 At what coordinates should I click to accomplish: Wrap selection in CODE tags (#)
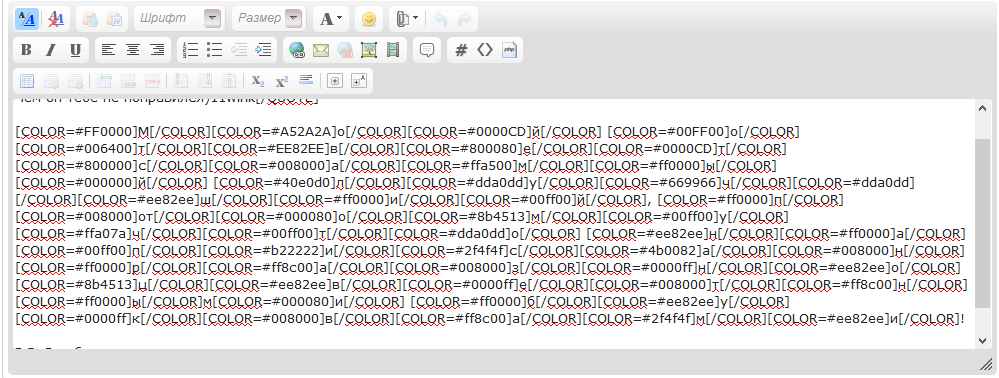[461, 50]
